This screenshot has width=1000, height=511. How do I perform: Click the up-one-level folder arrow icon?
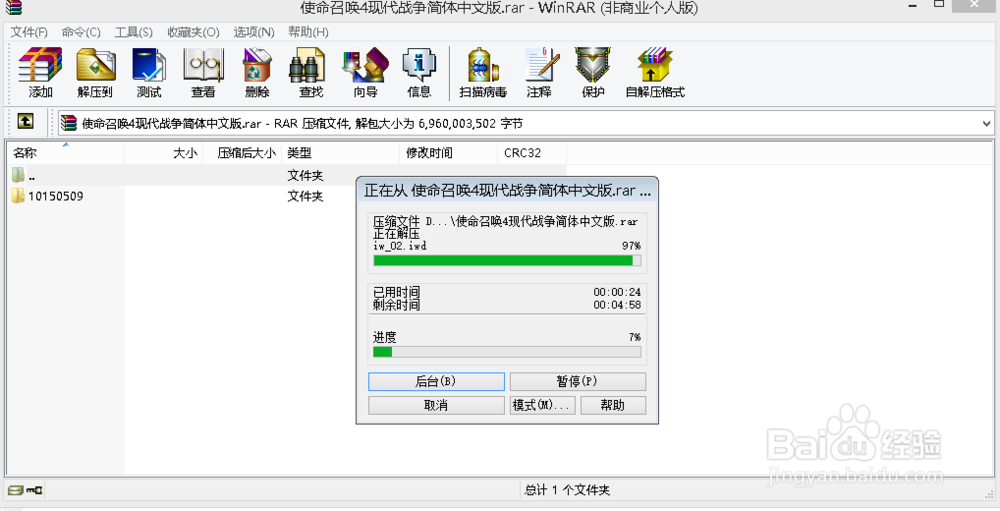[26, 121]
